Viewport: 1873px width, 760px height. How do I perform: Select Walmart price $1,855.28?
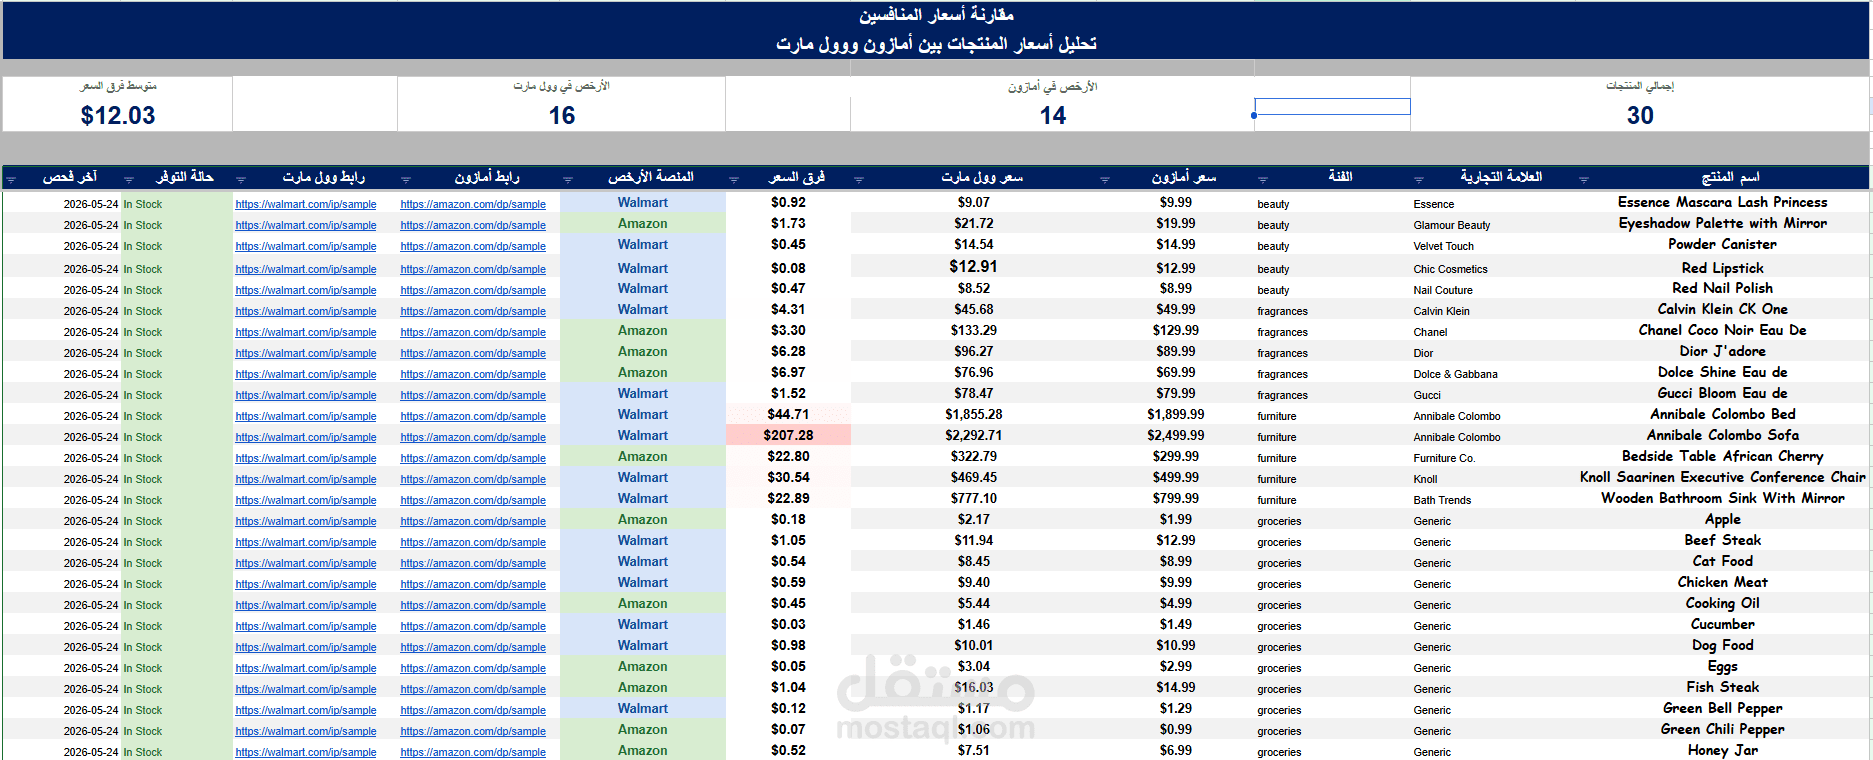click(973, 414)
